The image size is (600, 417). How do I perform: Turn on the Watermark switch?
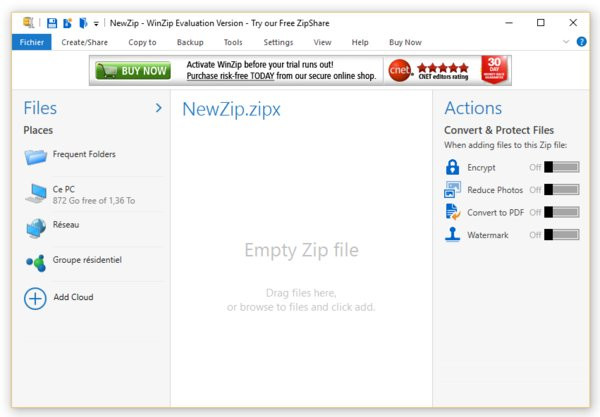561,235
